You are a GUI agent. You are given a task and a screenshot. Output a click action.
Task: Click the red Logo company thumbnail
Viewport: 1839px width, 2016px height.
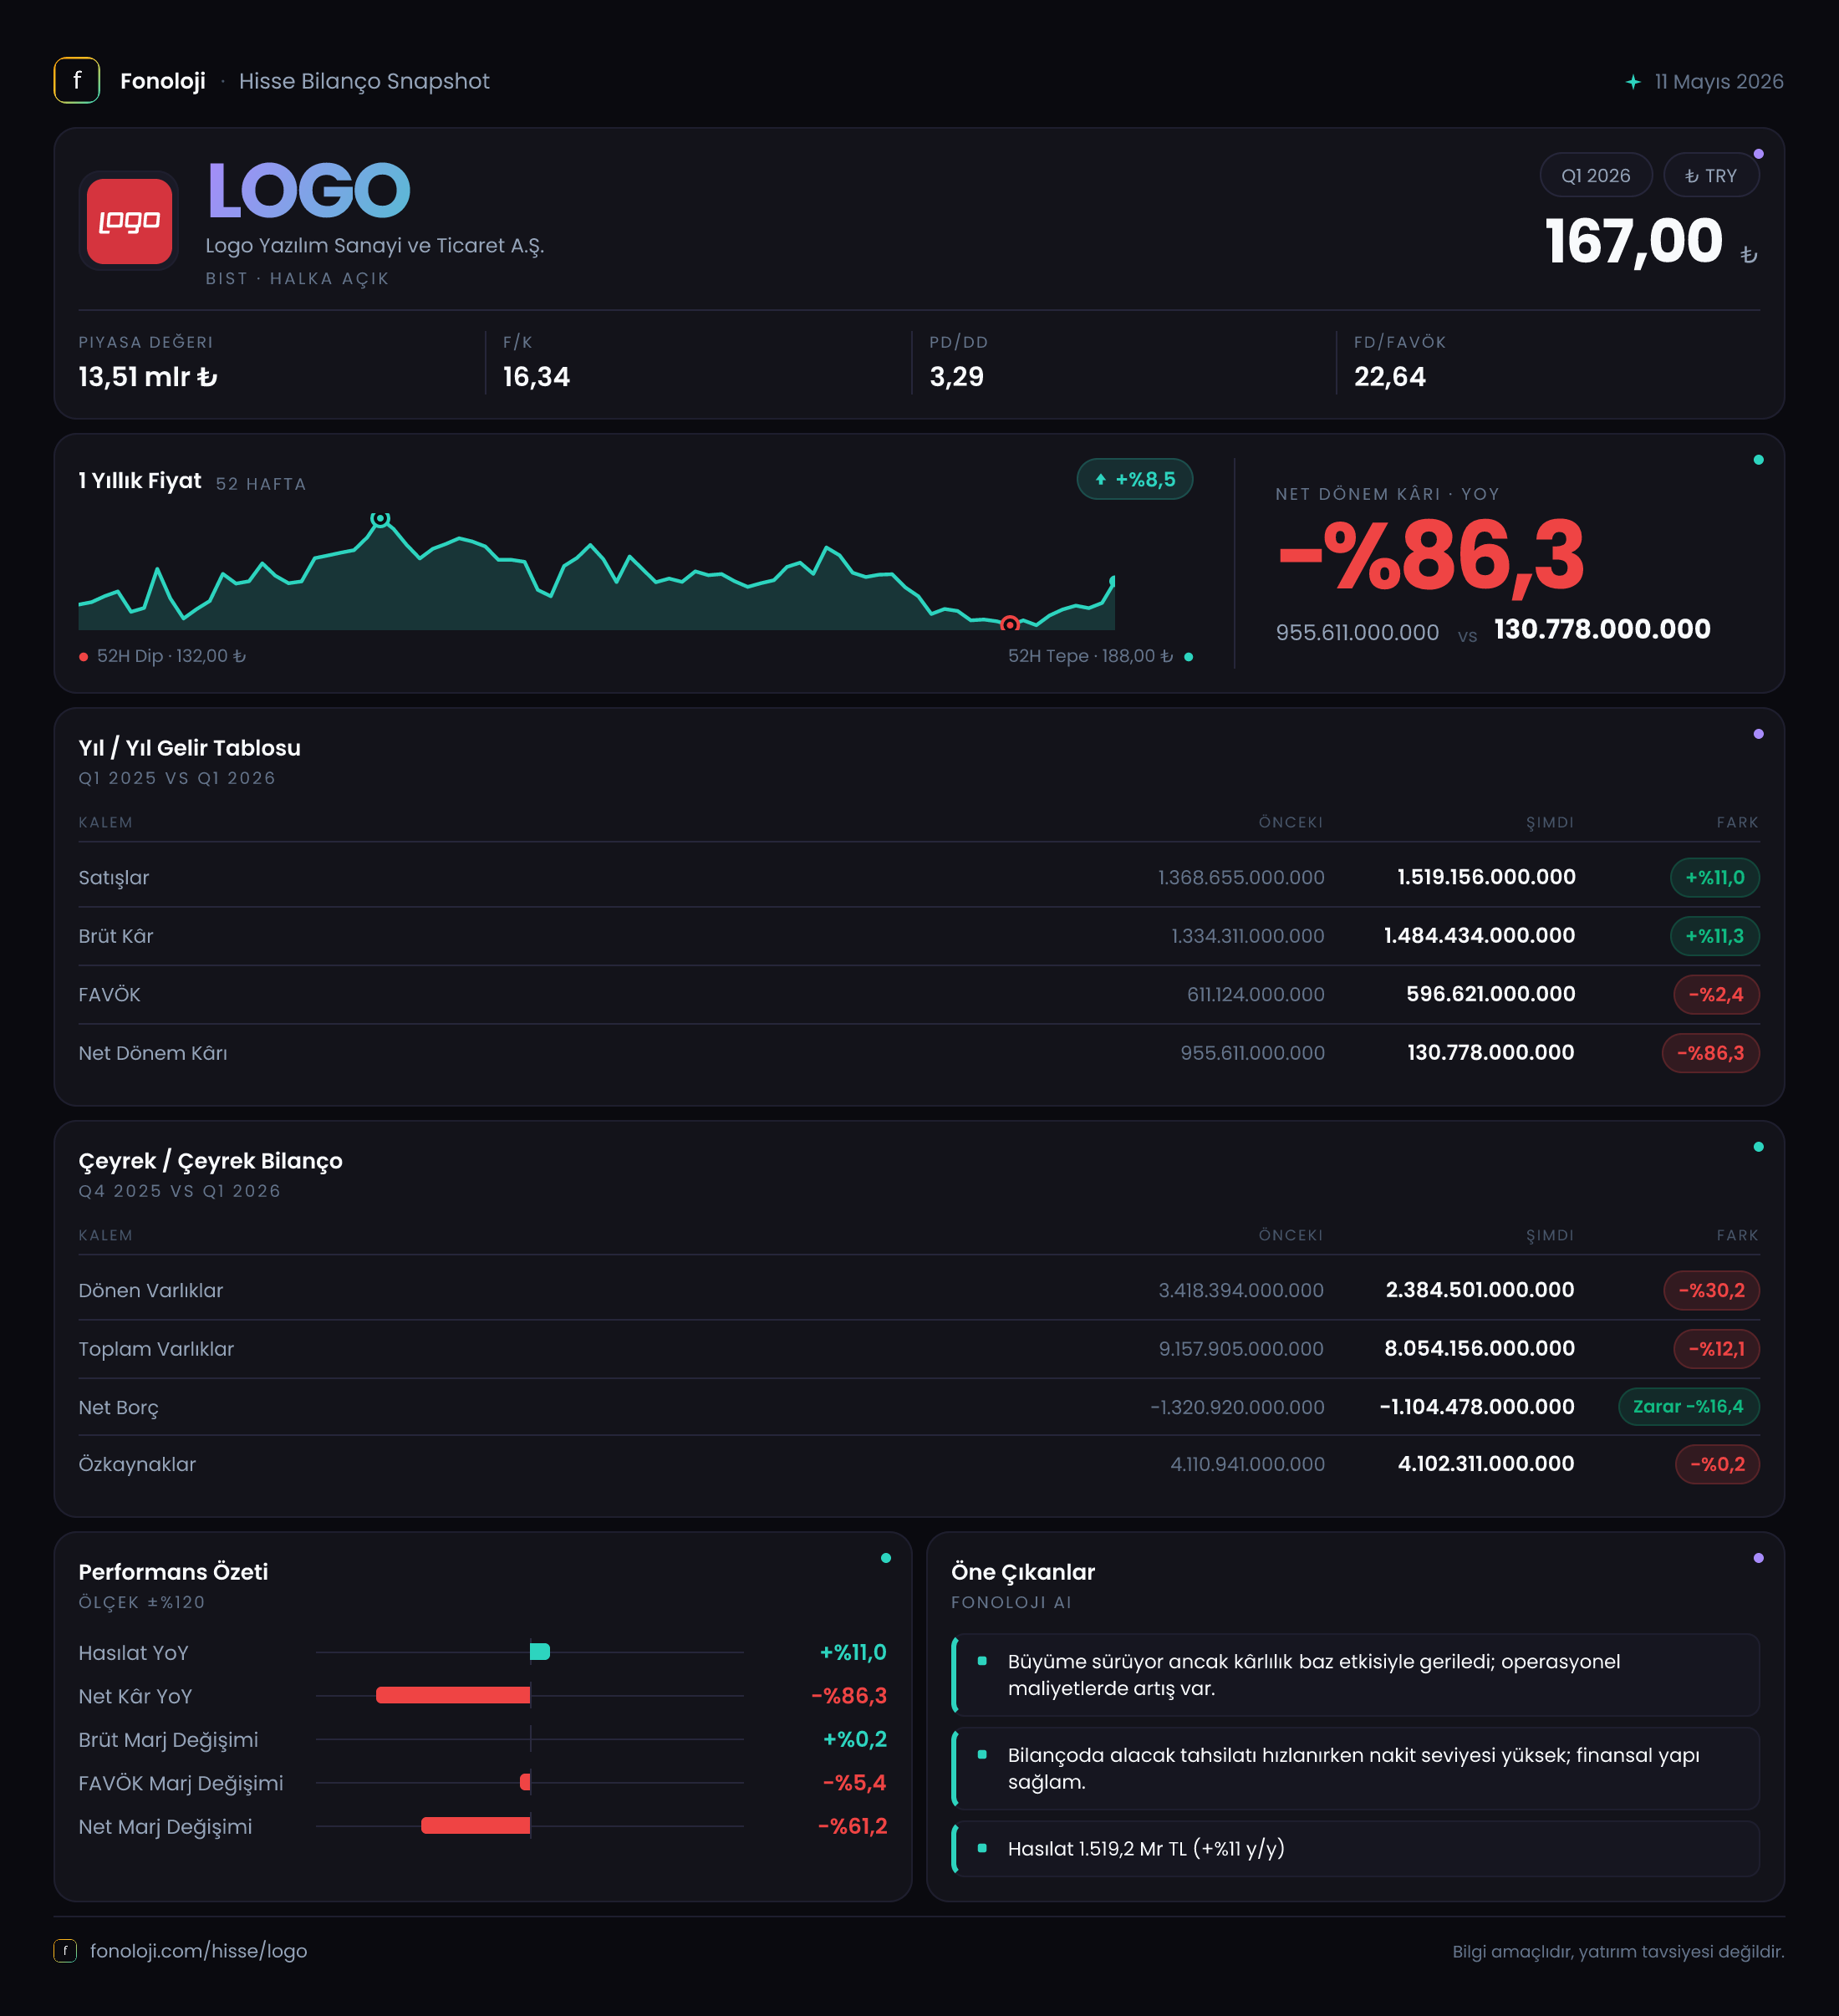click(x=129, y=221)
